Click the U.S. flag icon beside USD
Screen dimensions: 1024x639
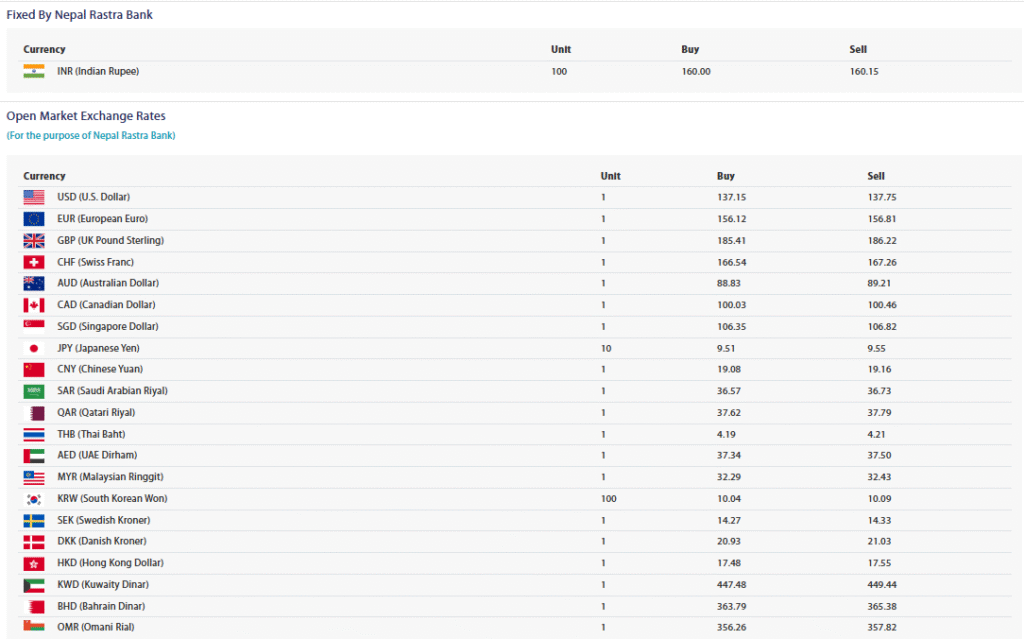tap(34, 197)
